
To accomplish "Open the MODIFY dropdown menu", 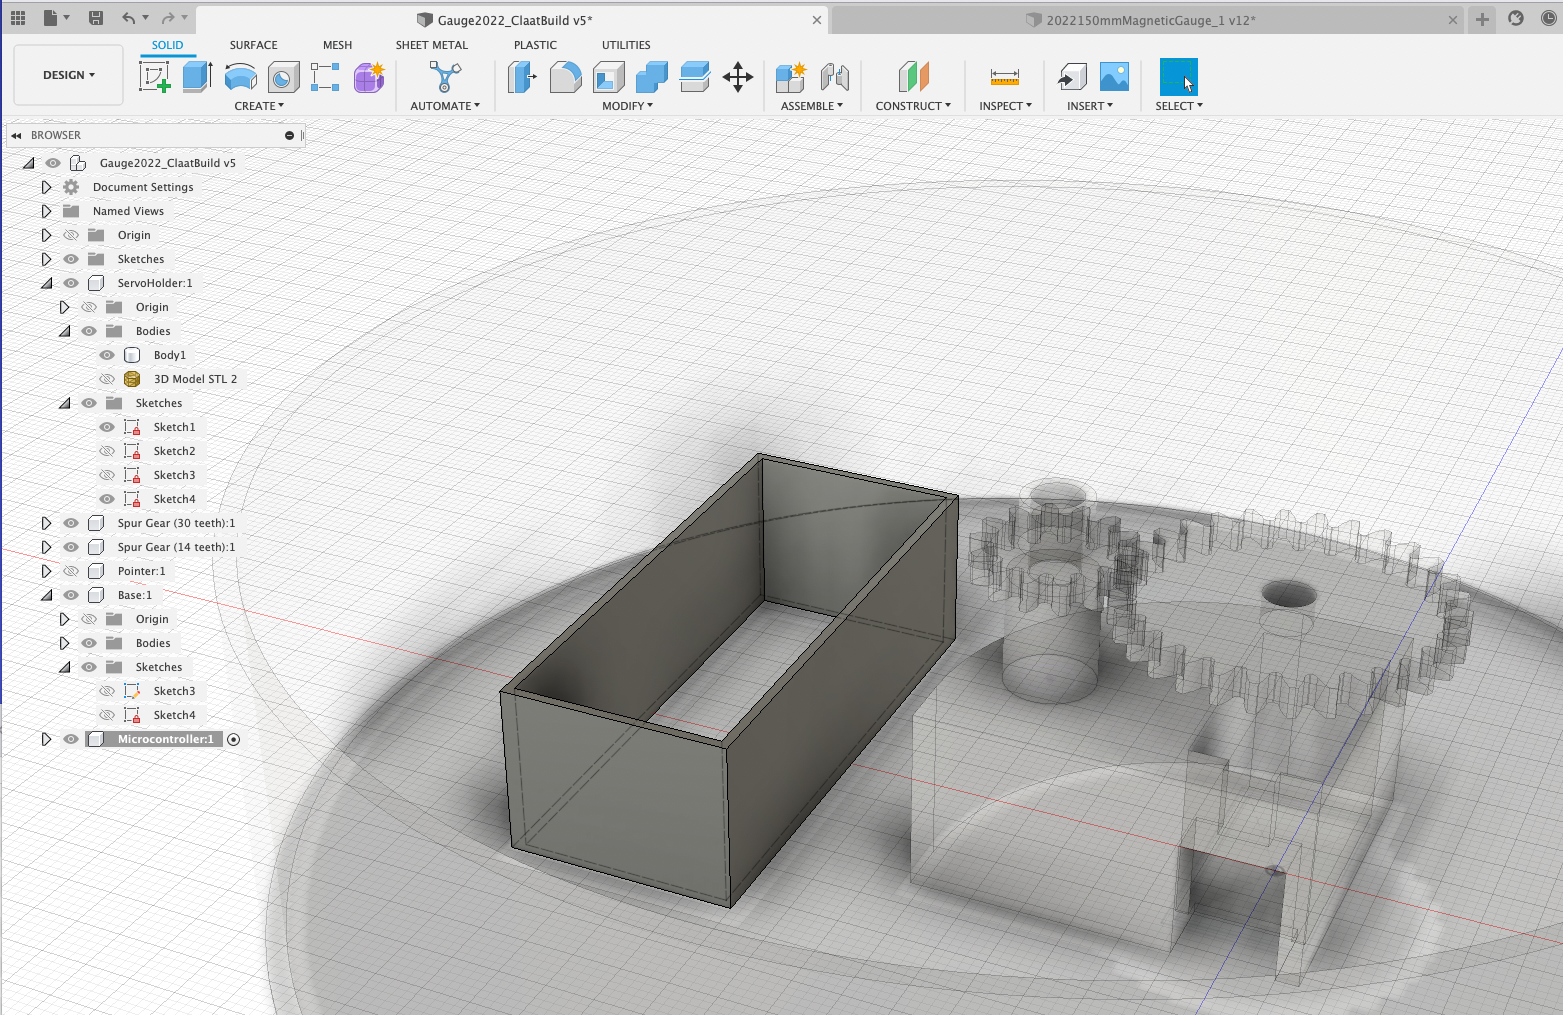I will coord(627,106).
